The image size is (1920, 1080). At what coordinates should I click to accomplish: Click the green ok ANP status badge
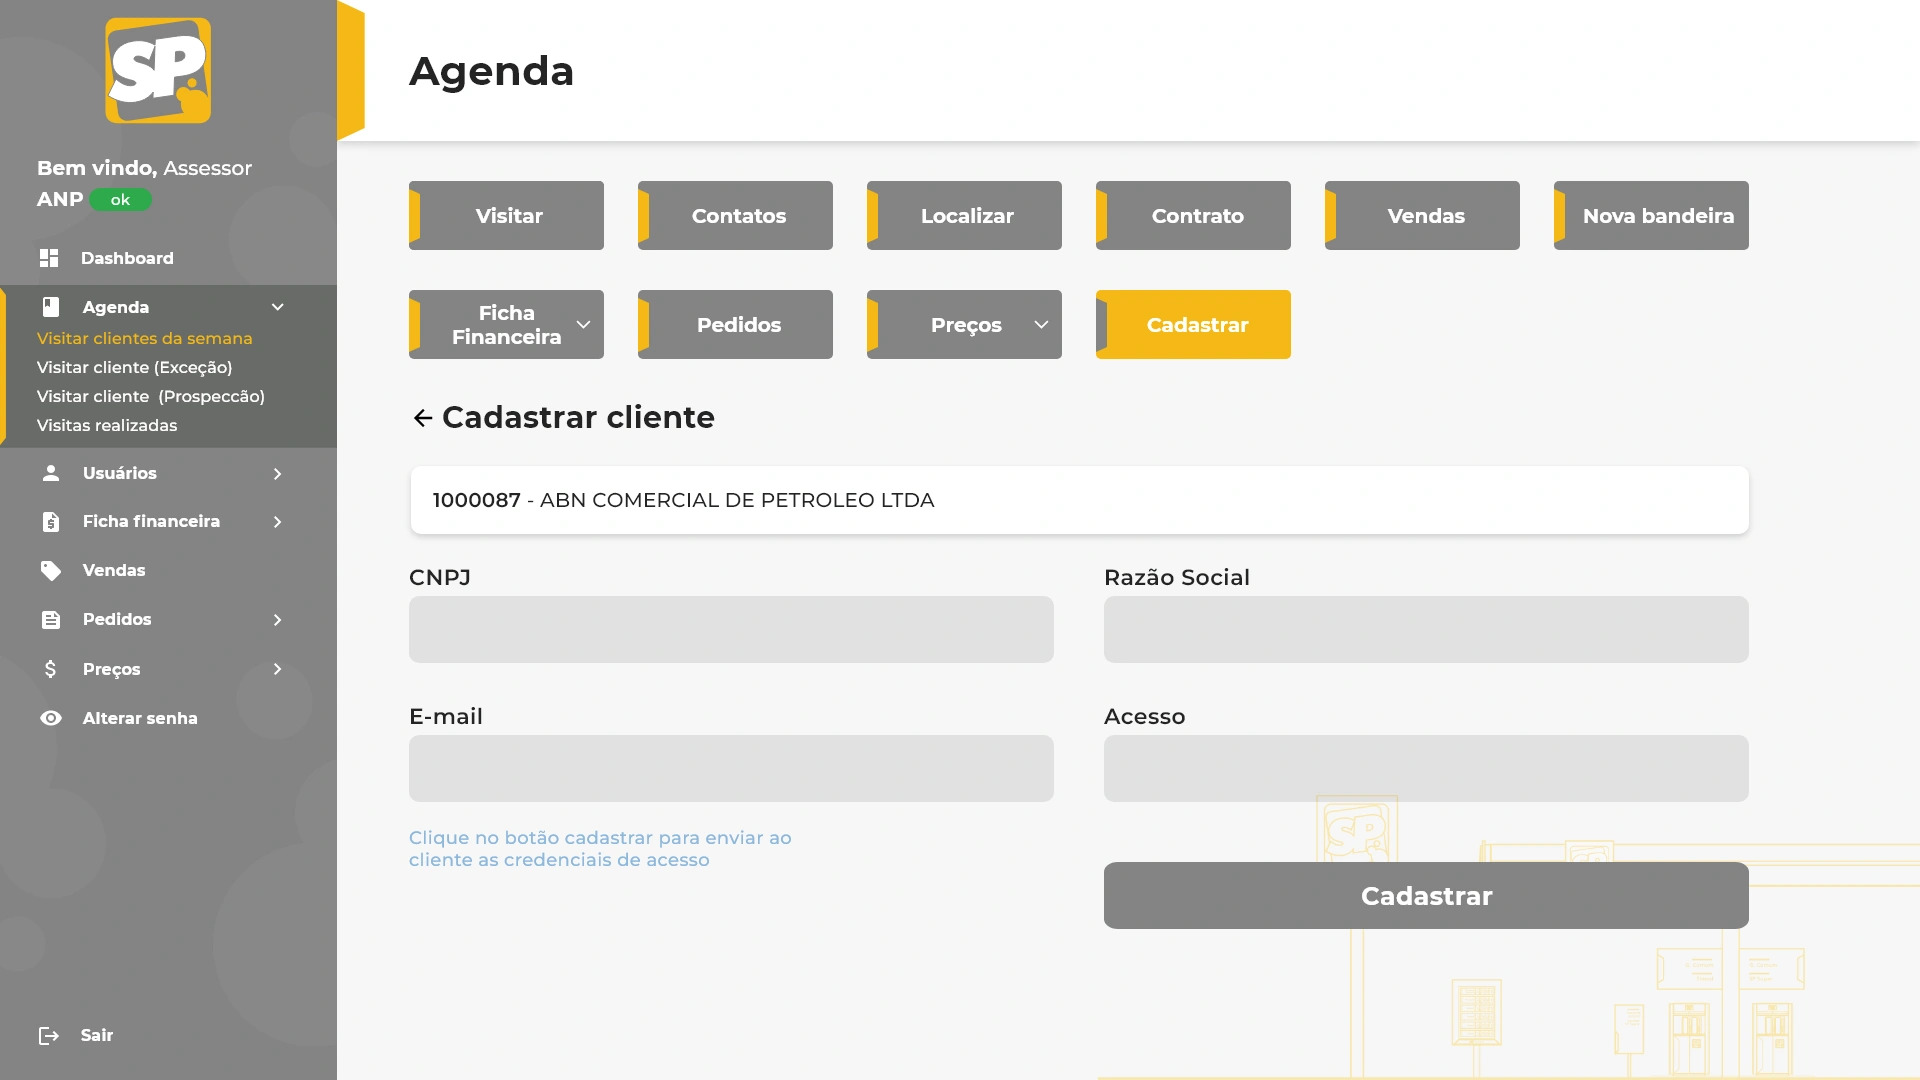coord(120,200)
